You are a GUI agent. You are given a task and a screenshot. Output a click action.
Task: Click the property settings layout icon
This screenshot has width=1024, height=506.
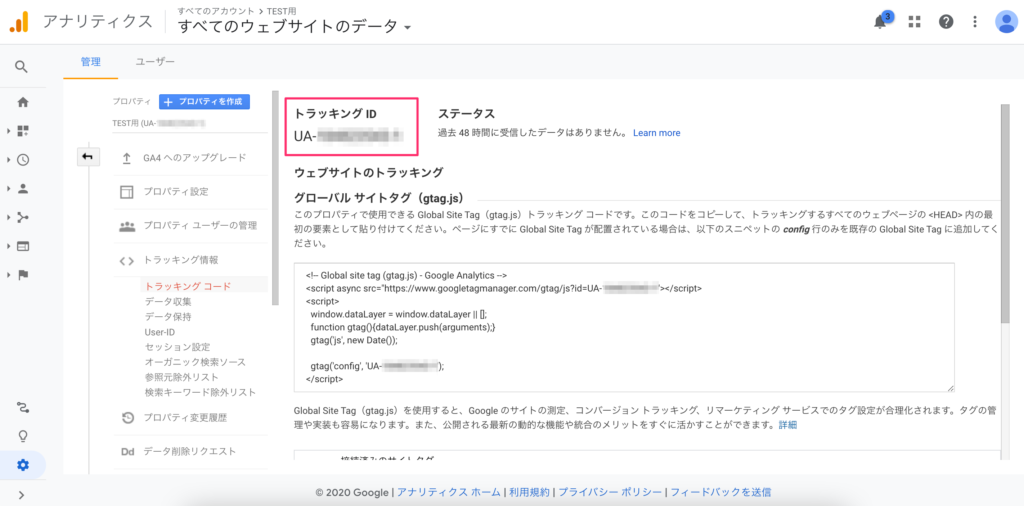pyautogui.click(x=127, y=192)
